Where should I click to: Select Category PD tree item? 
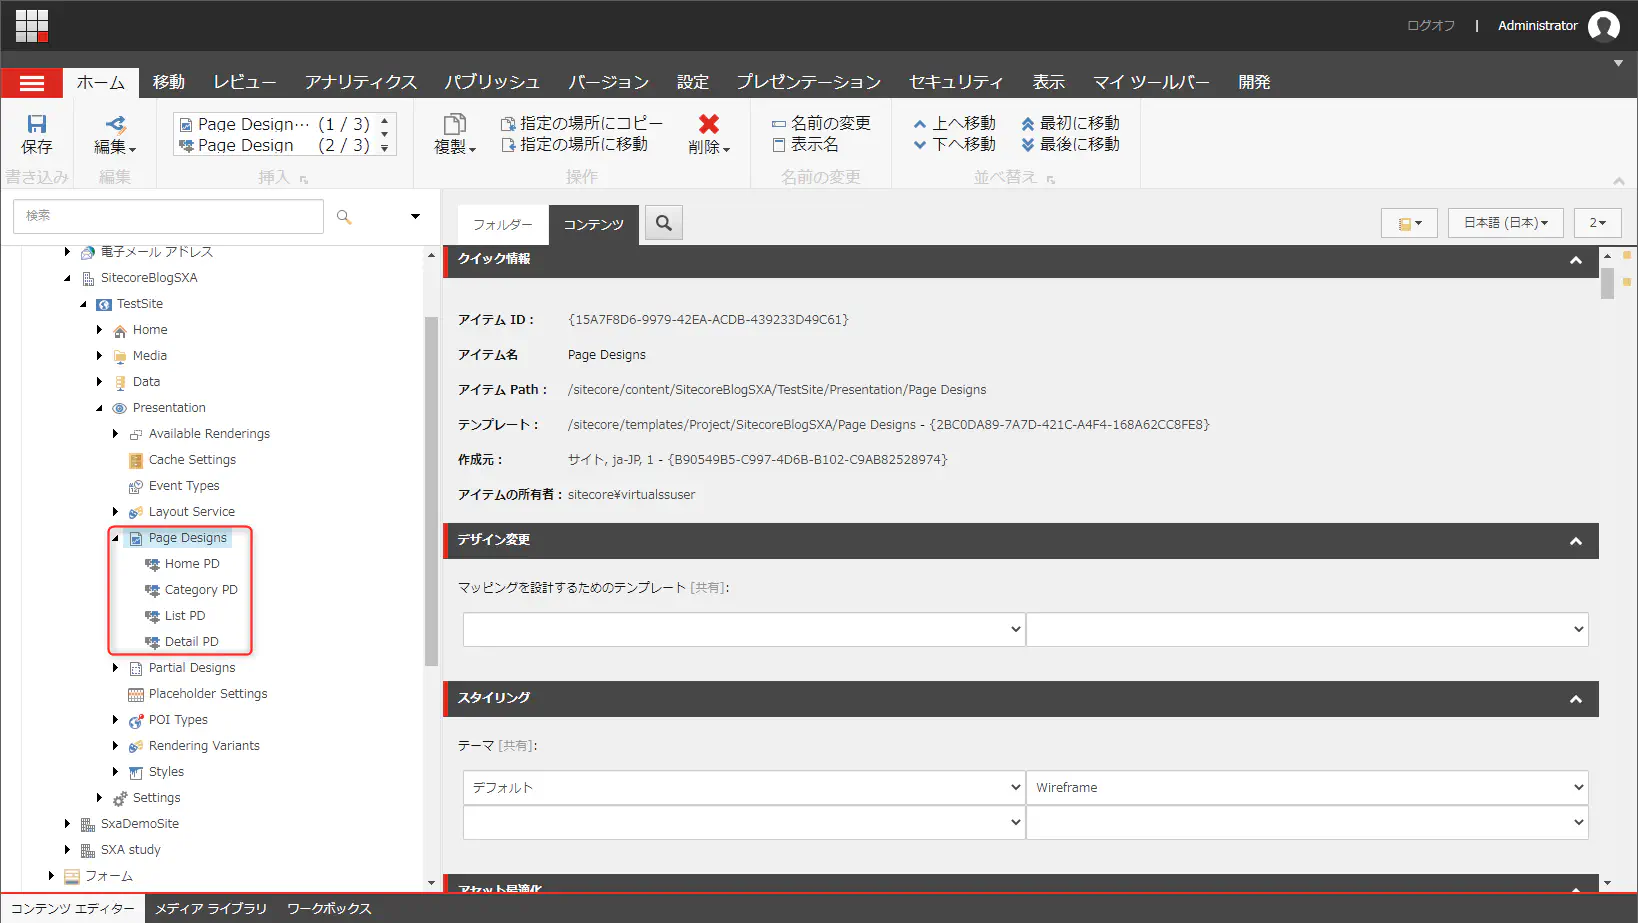click(201, 590)
